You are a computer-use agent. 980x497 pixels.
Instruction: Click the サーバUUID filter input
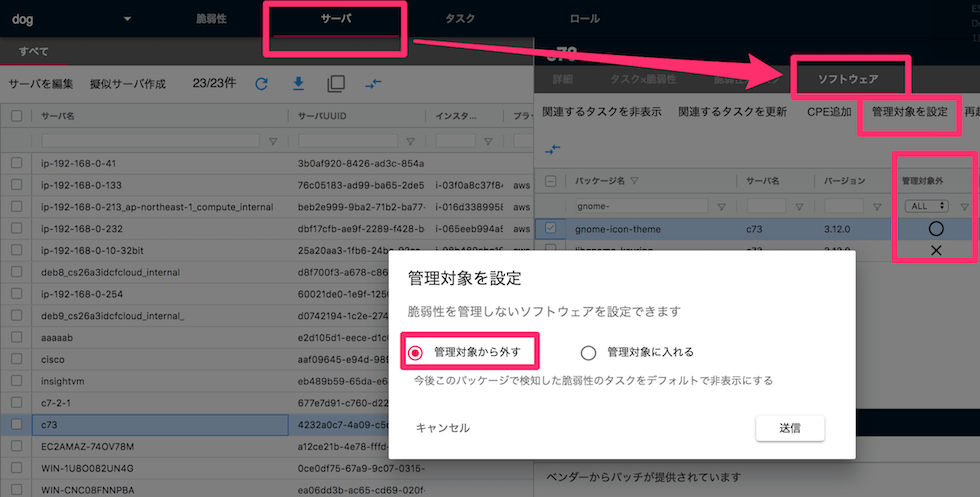348,141
